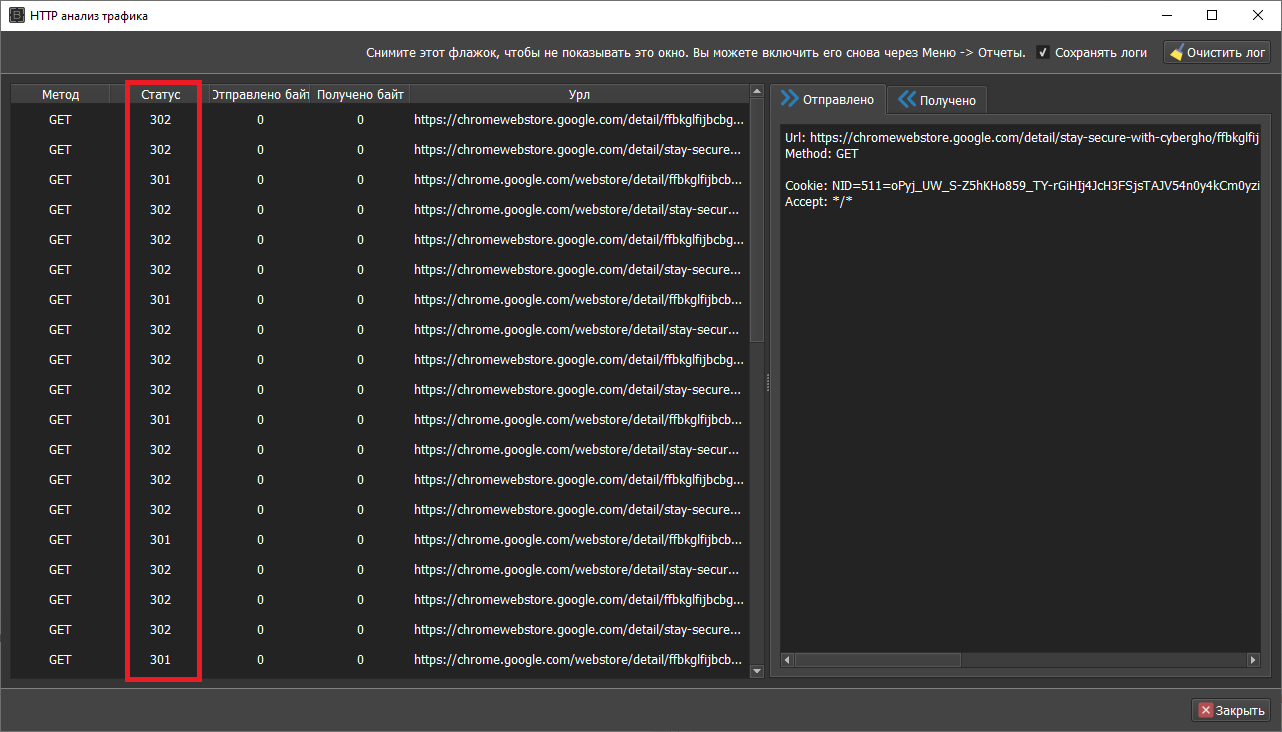Image resolution: width=1282 pixels, height=732 pixels.
Task: Click left arrow of details horizontal scrollbar
Action: (x=787, y=660)
